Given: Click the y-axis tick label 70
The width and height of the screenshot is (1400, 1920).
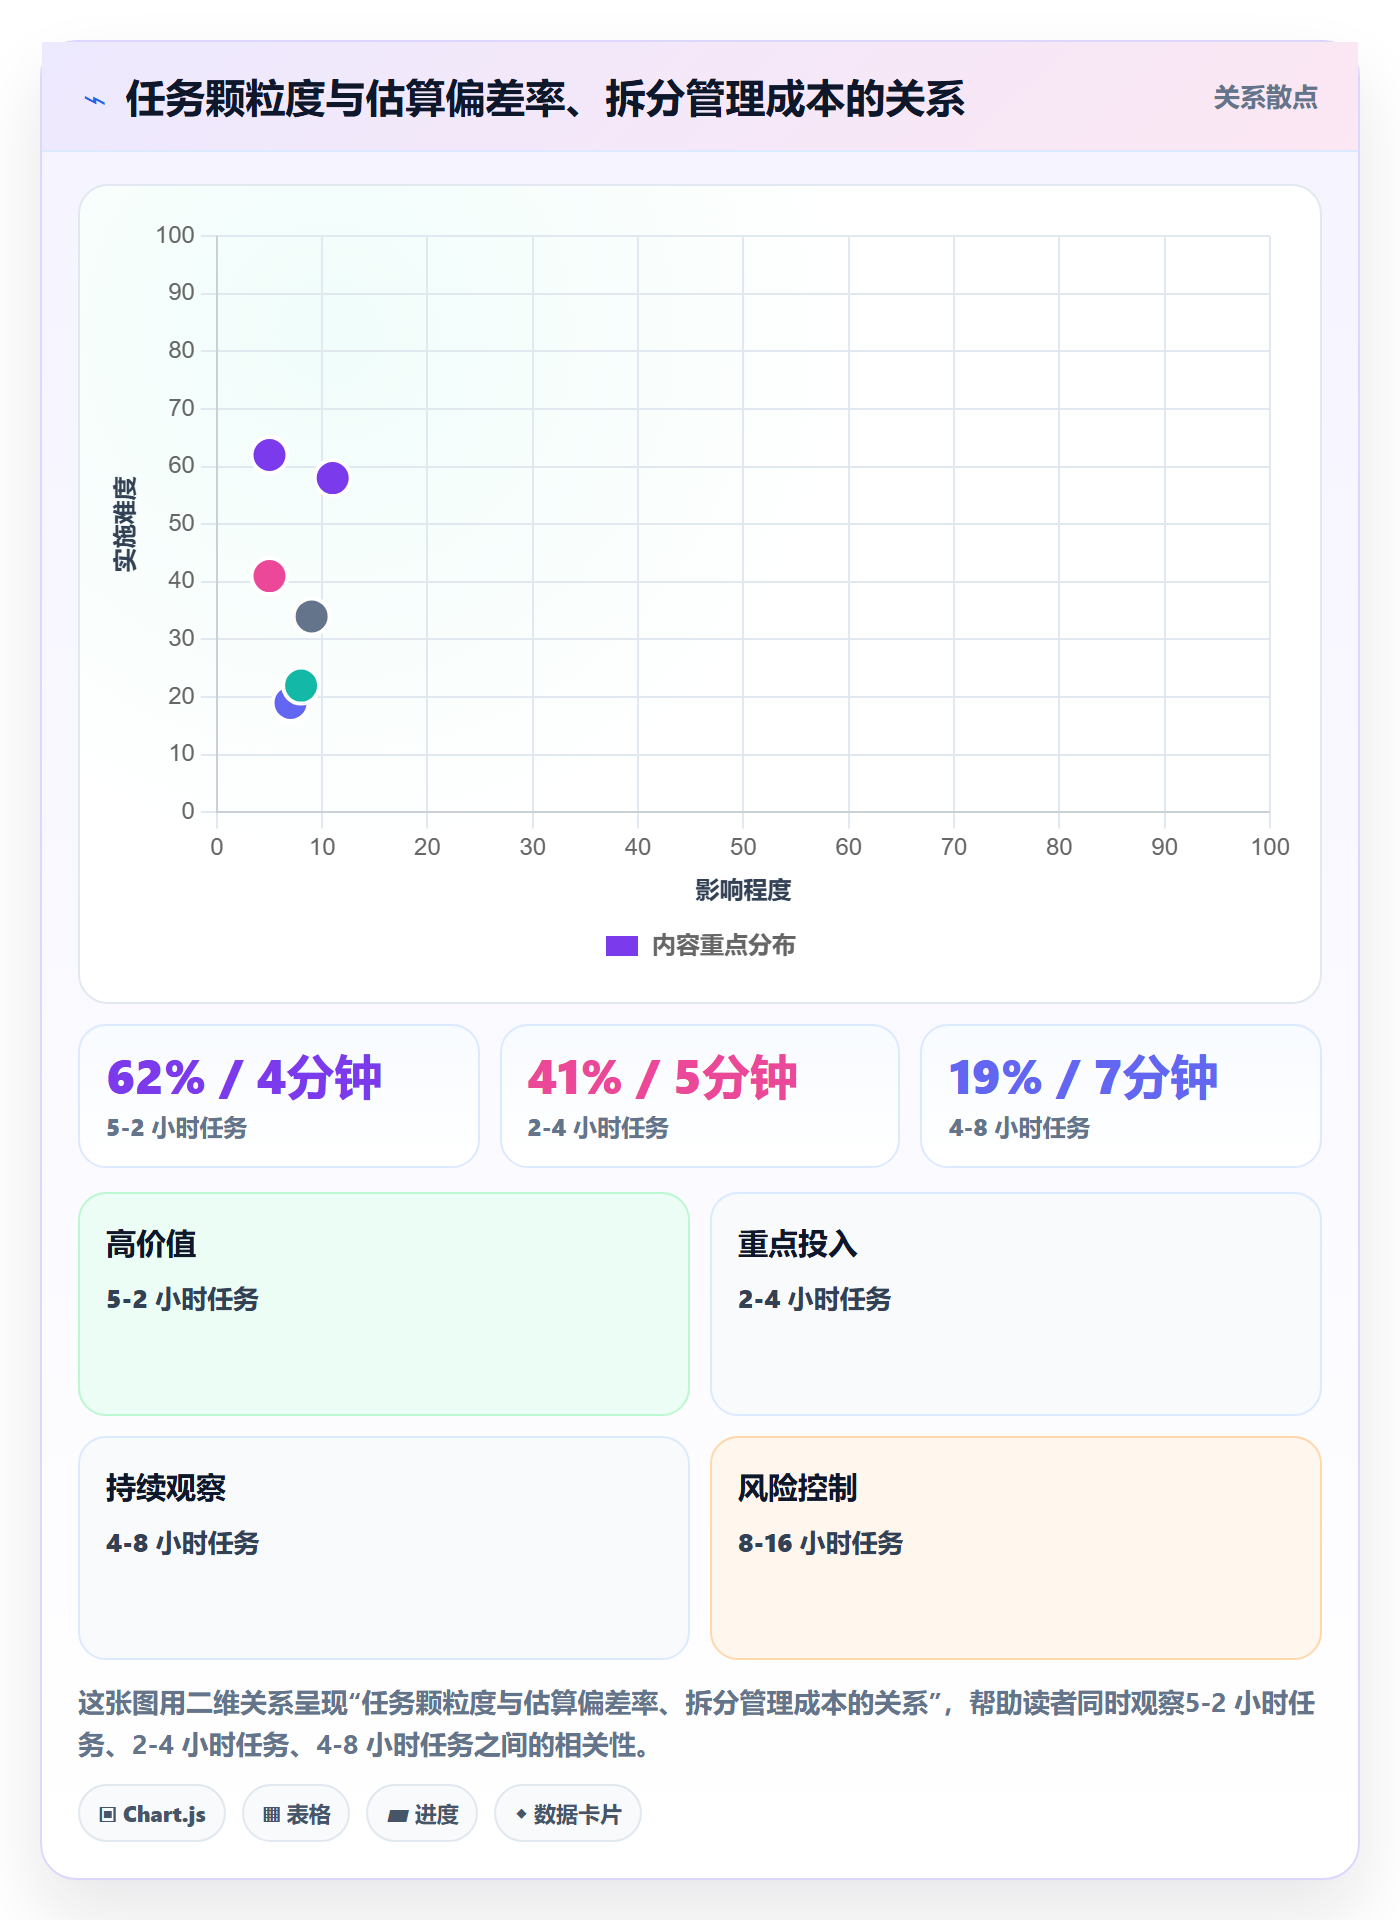Looking at the screenshot, I should click(x=181, y=408).
